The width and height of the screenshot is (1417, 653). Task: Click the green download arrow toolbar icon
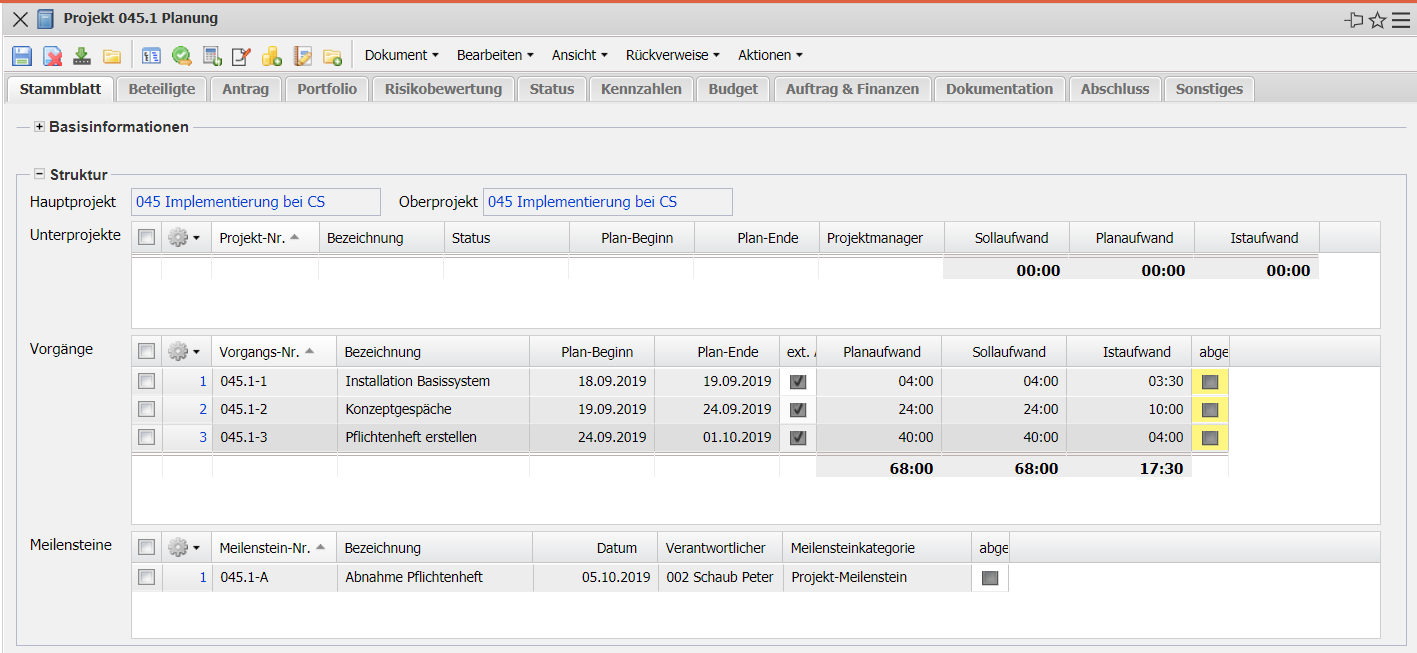point(82,56)
